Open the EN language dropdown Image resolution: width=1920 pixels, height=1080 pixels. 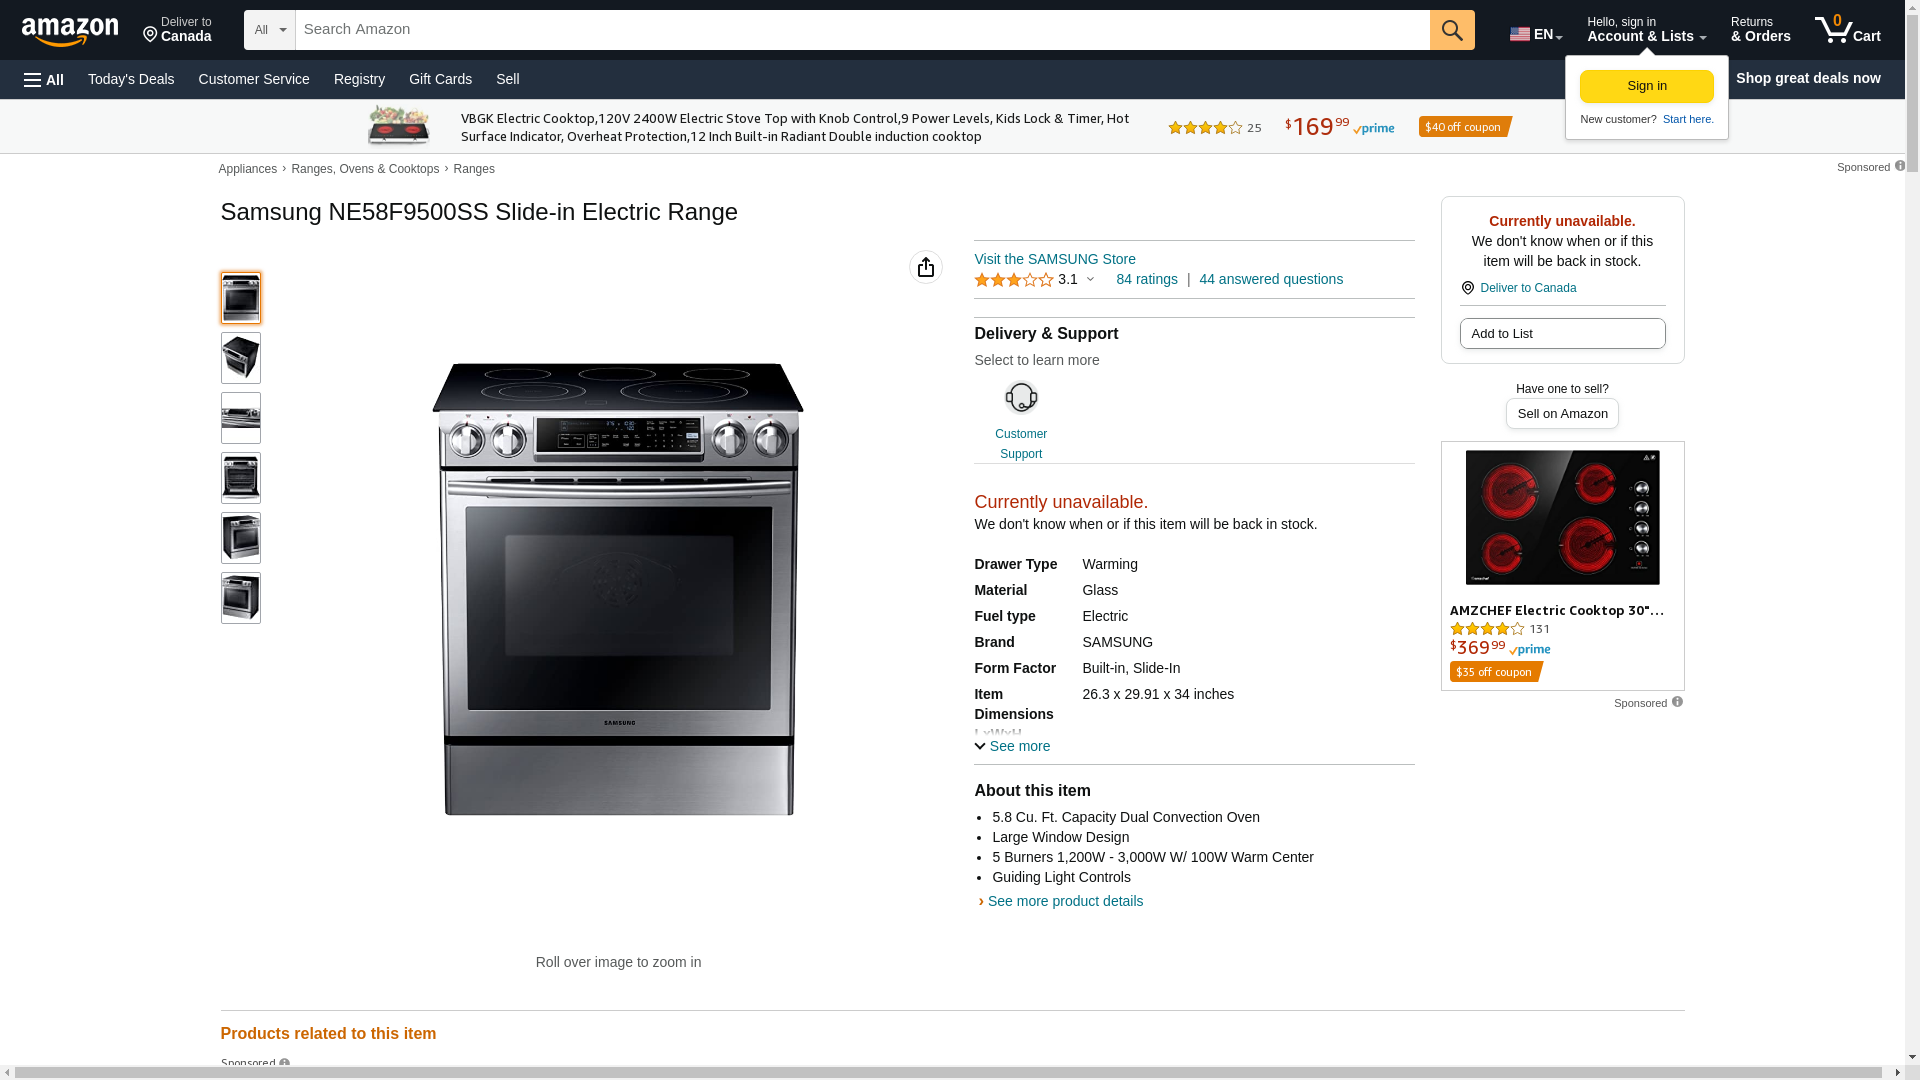click(x=1536, y=34)
